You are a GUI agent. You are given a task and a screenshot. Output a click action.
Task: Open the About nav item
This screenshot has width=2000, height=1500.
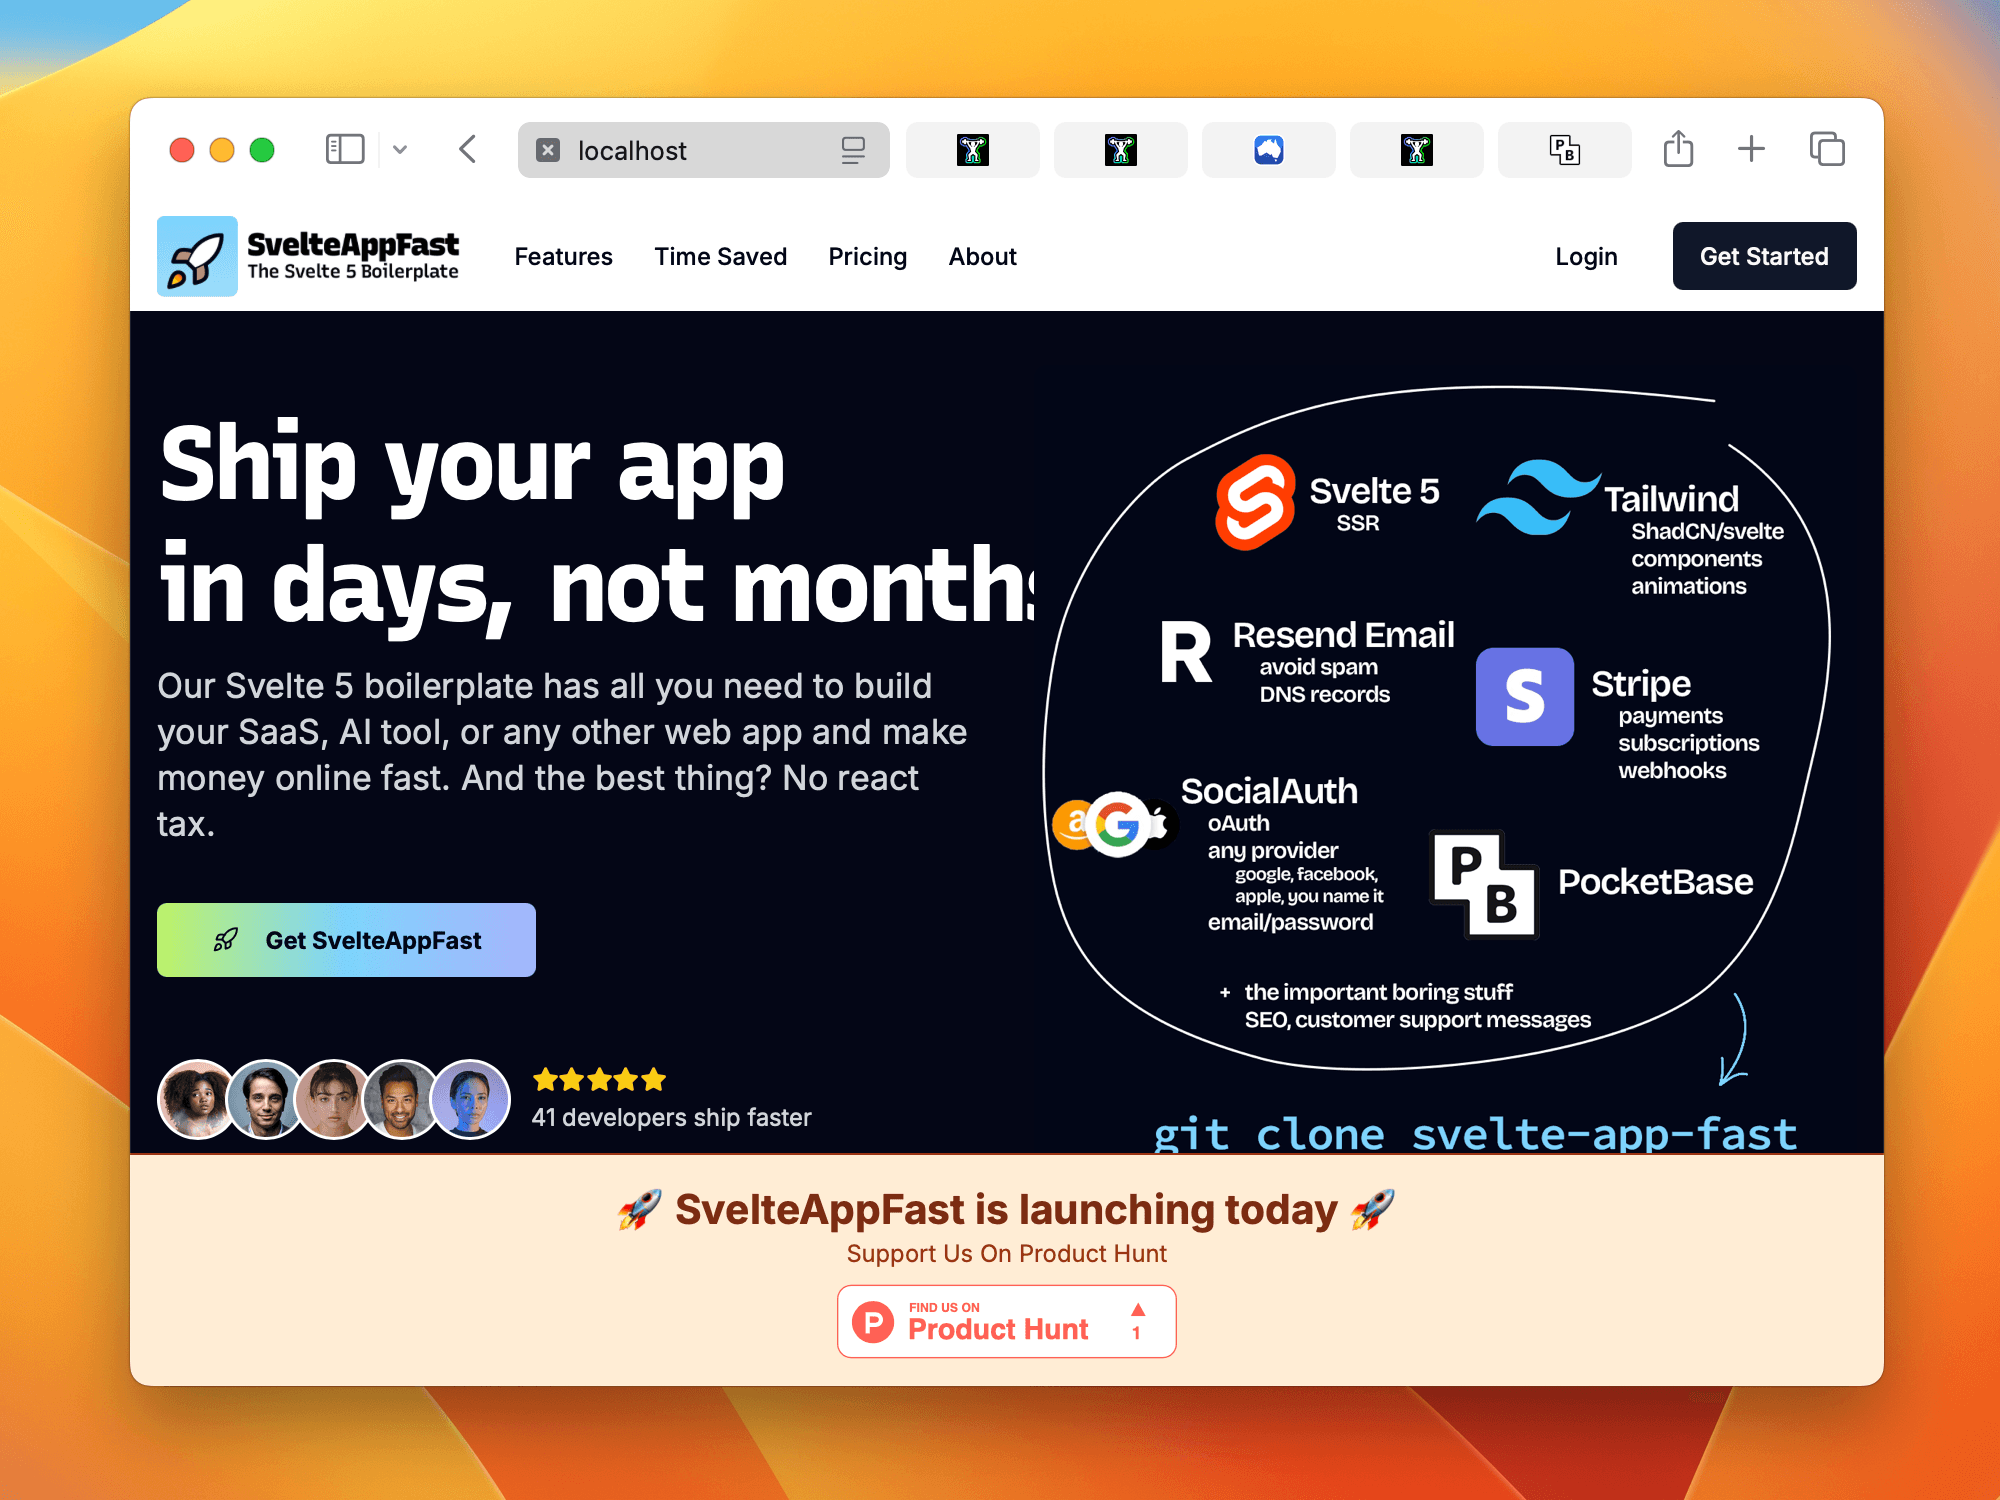point(982,257)
